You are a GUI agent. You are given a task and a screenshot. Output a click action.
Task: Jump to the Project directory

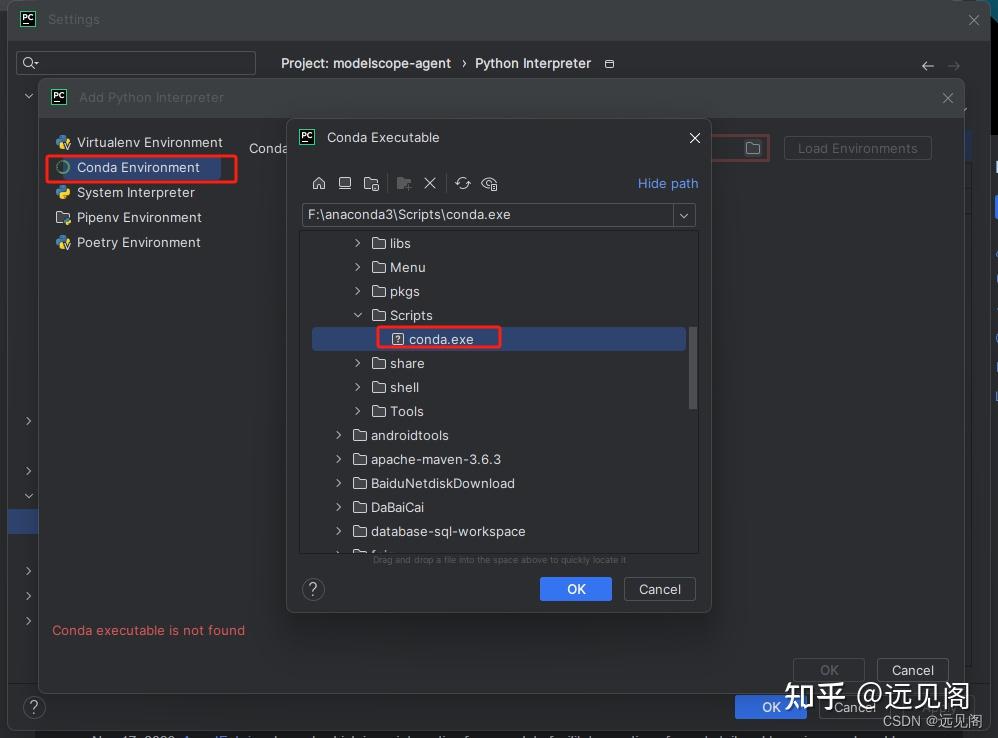click(370, 183)
